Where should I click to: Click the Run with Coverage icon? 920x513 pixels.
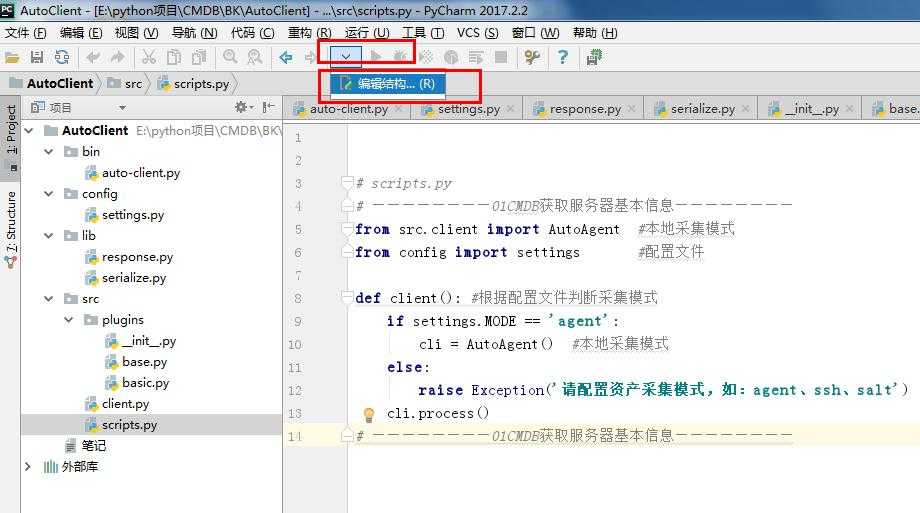(x=426, y=57)
